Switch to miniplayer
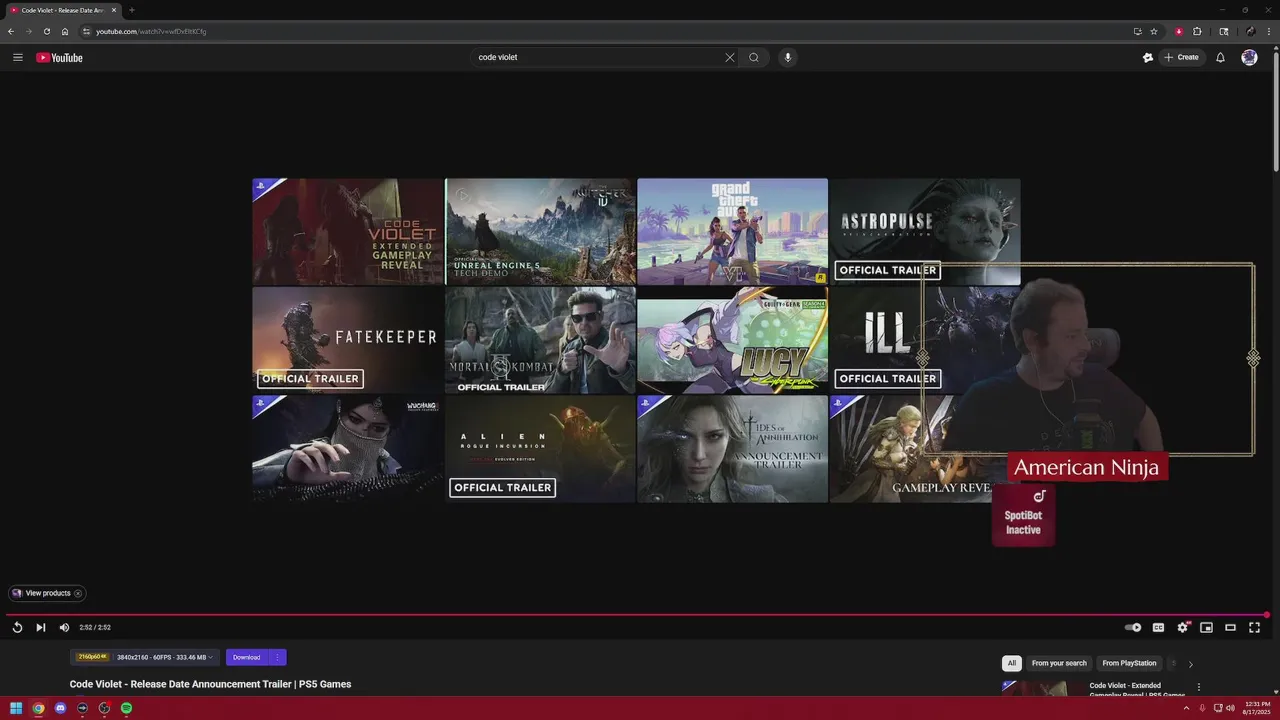 [x=1206, y=627]
